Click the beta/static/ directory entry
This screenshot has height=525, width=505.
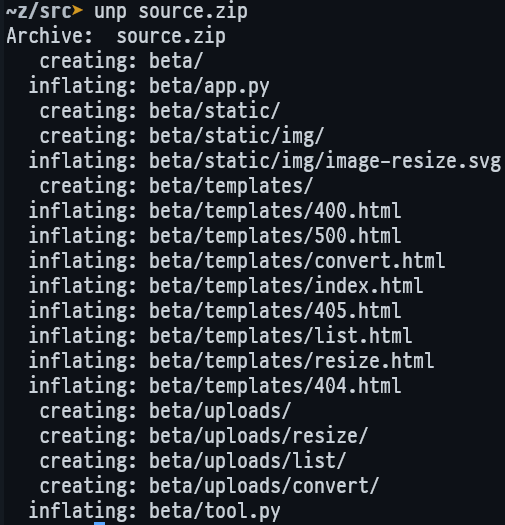[x=214, y=111]
